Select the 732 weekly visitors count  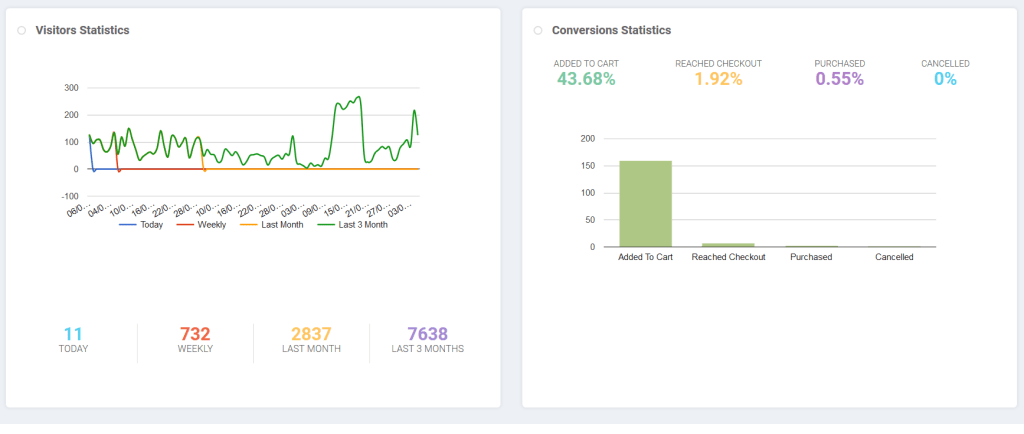(195, 334)
